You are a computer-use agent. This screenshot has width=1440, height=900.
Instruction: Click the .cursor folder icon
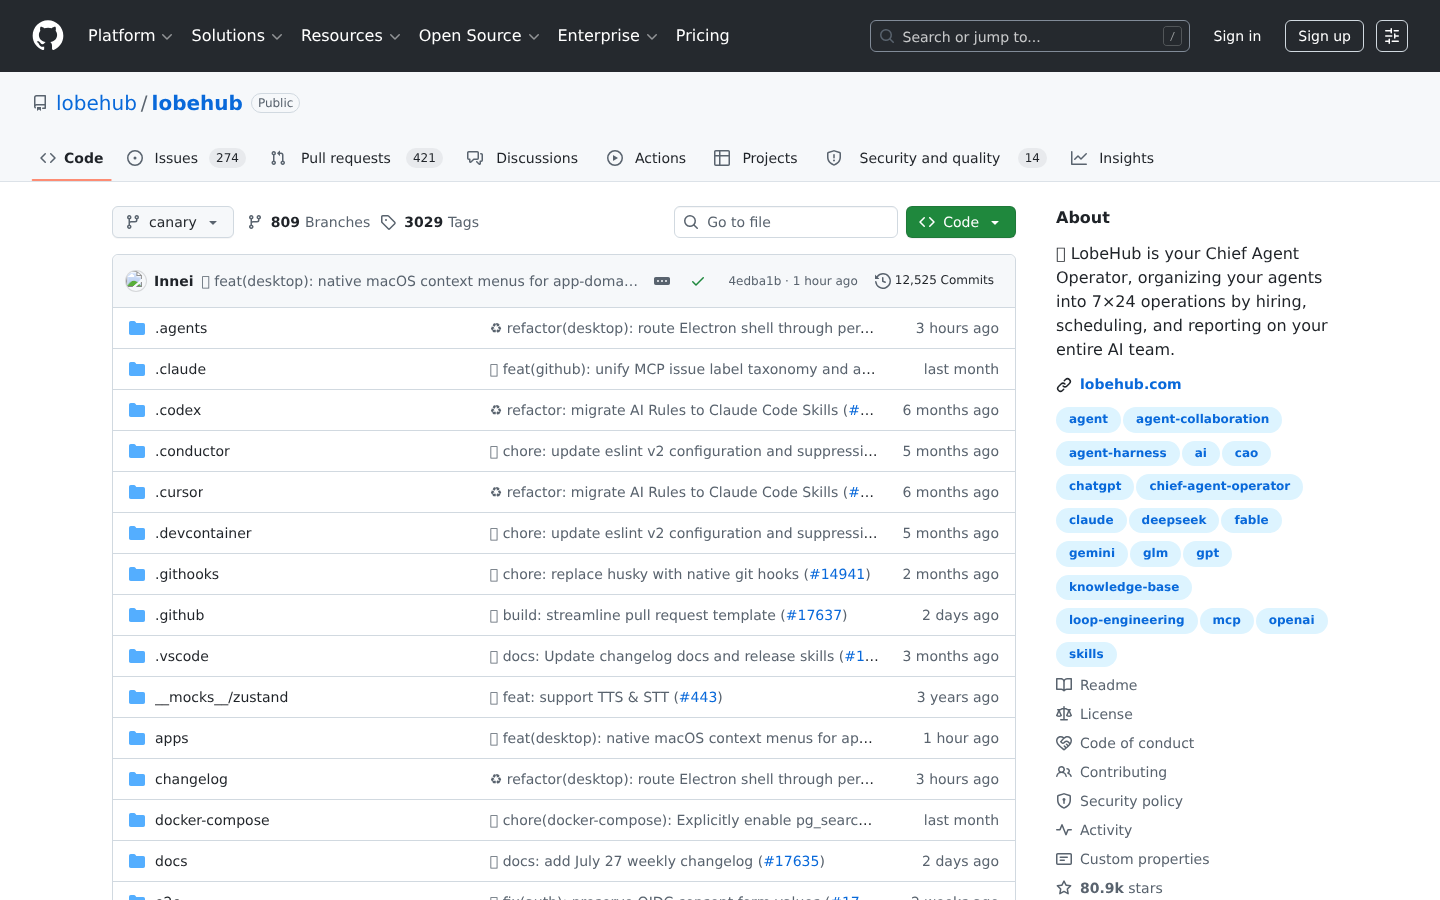tap(137, 492)
